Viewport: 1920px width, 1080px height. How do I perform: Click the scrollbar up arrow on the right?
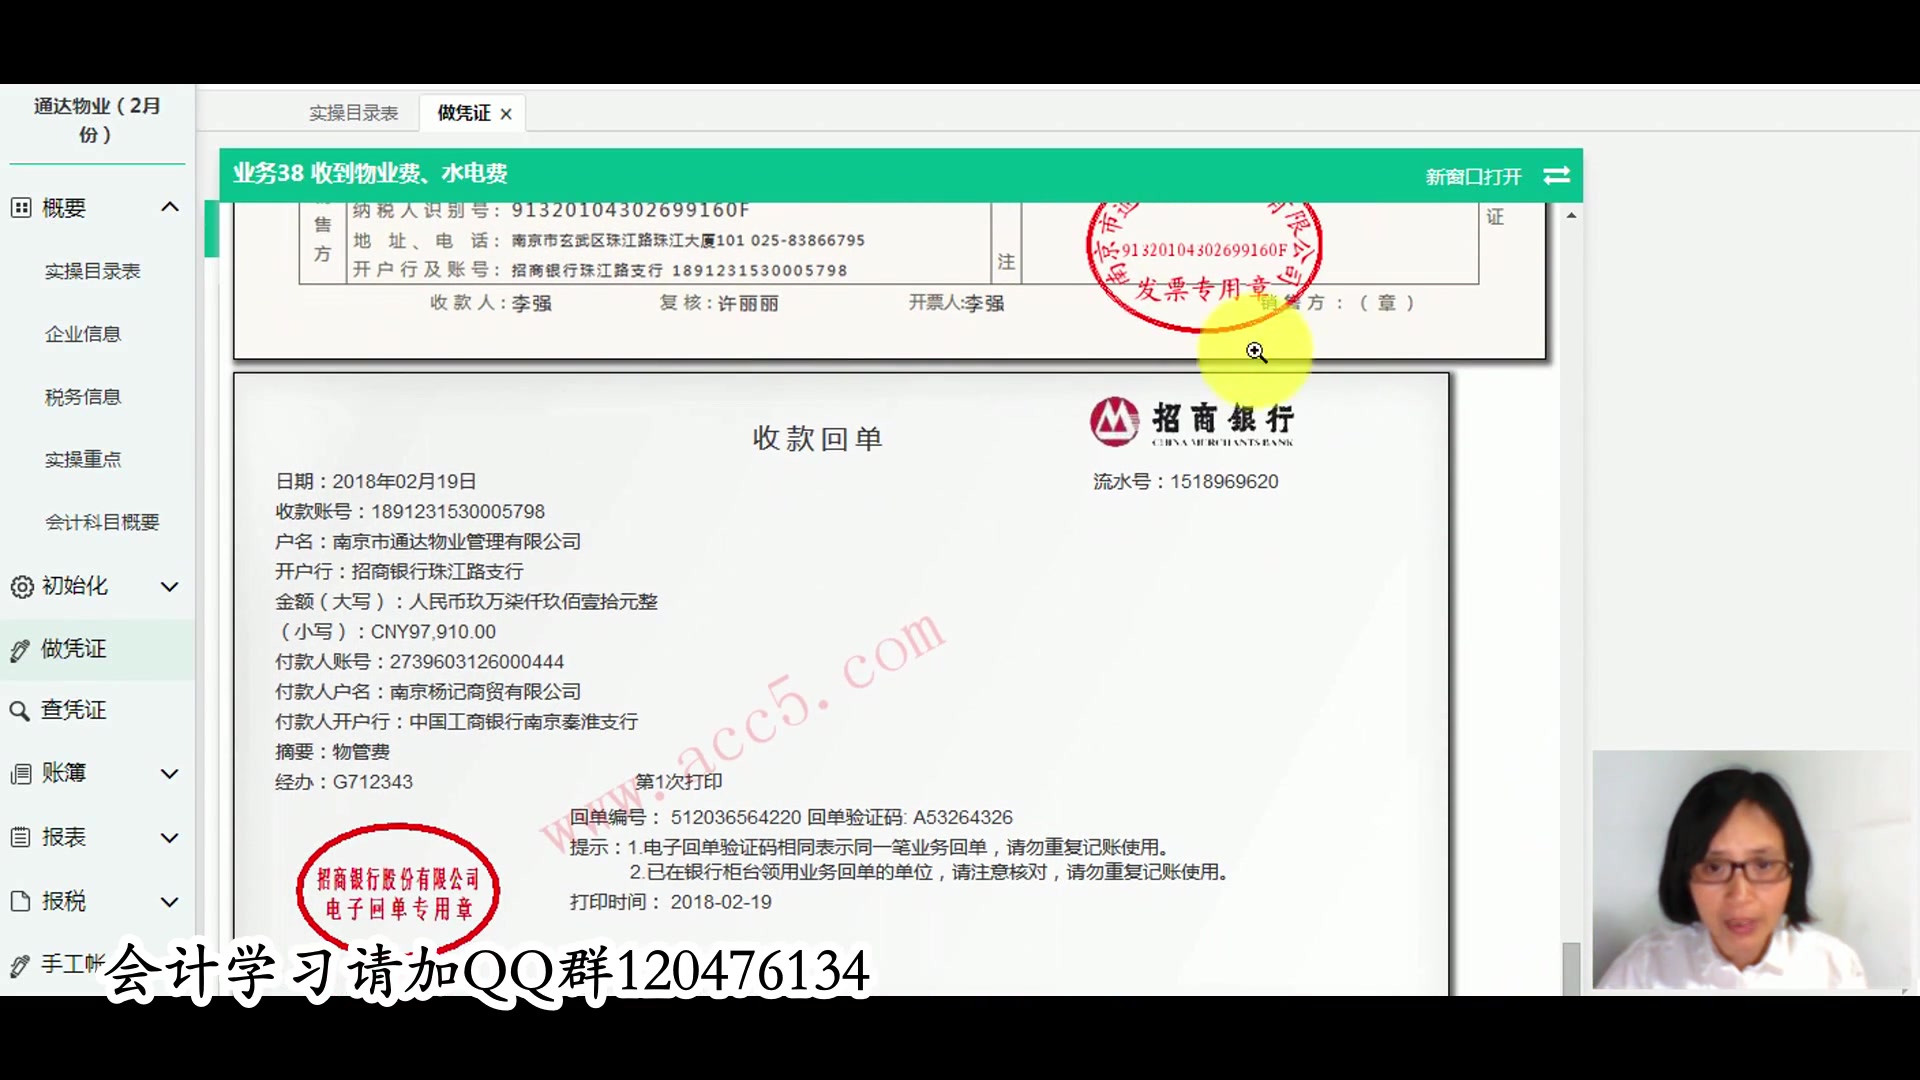[1572, 213]
